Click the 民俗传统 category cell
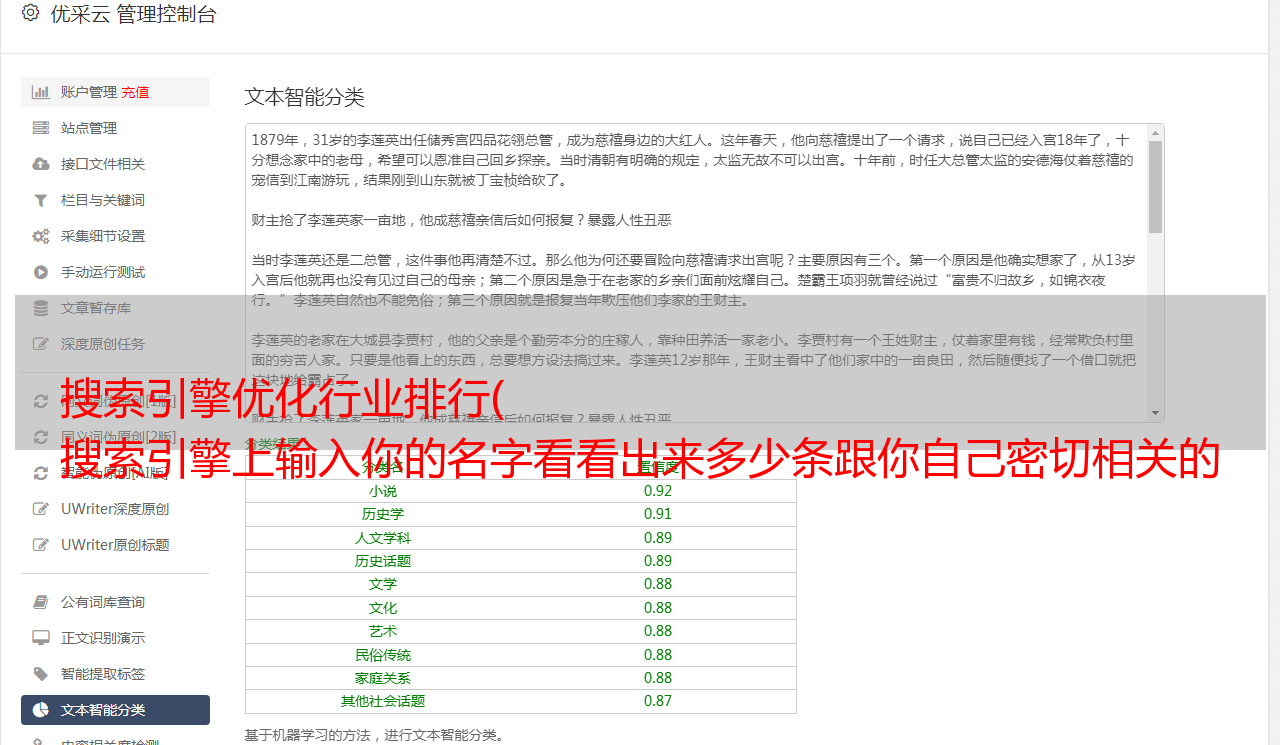The image size is (1280, 745). [x=383, y=655]
